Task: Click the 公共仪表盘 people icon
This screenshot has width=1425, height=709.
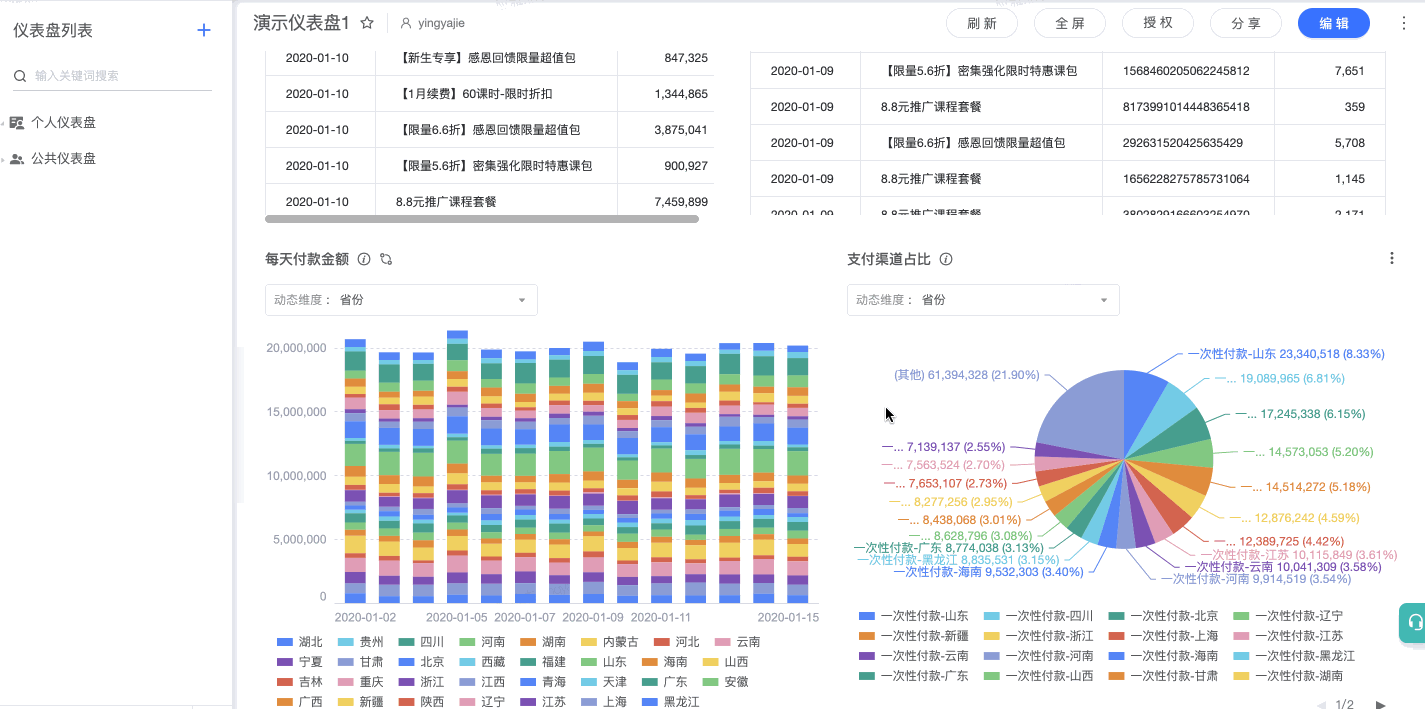Action: point(17,159)
